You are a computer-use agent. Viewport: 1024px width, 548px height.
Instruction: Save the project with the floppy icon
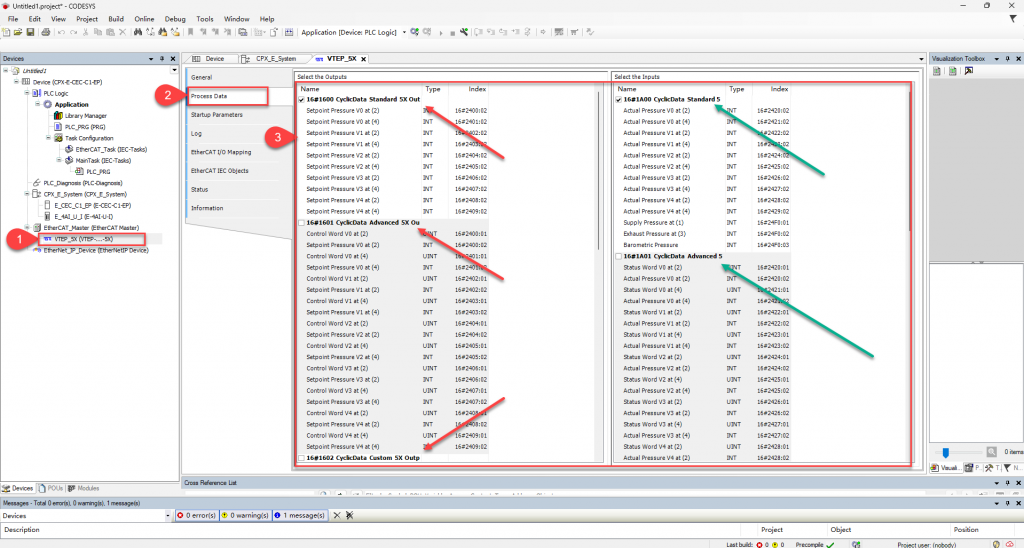pos(30,32)
